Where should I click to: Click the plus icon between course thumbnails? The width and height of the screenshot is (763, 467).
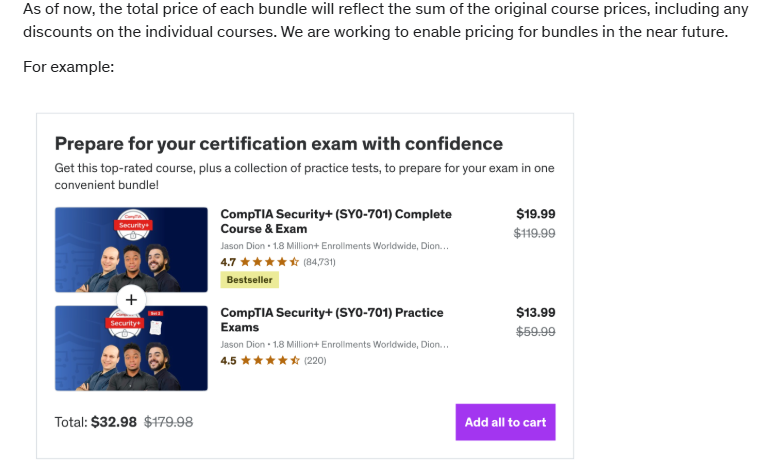click(131, 300)
